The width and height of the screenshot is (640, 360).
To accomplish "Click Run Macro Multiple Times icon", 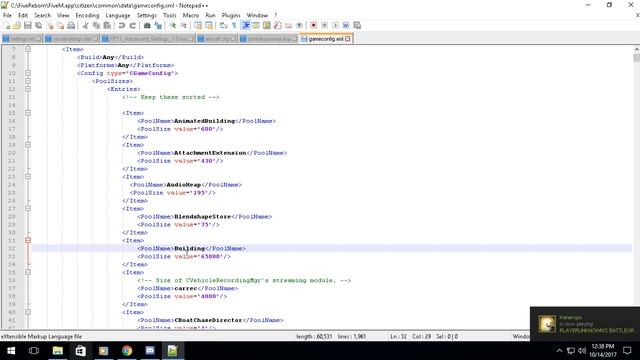I will coord(346,25).
